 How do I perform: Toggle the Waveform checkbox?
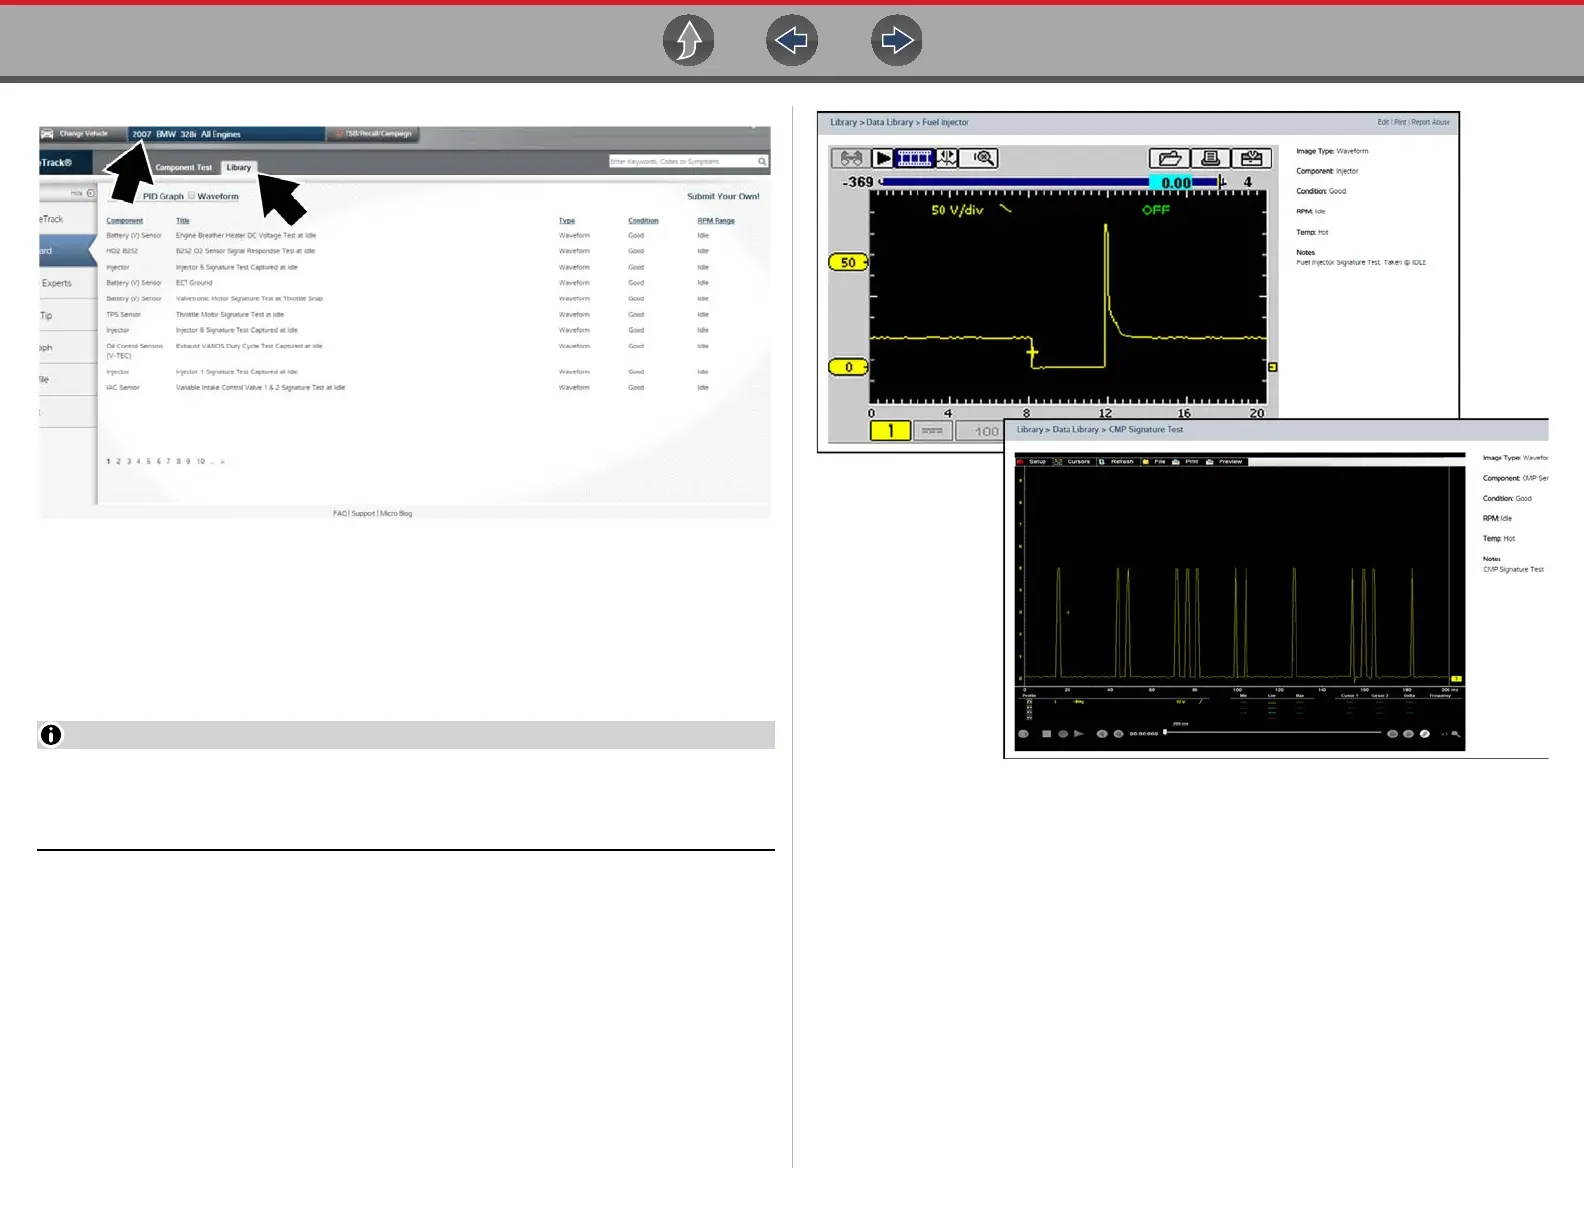tap(192, 196)
